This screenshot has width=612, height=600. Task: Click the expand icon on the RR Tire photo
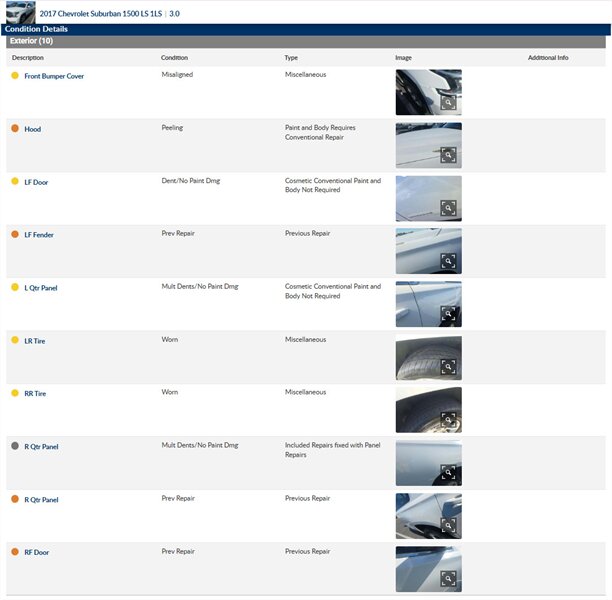point(449,420)
